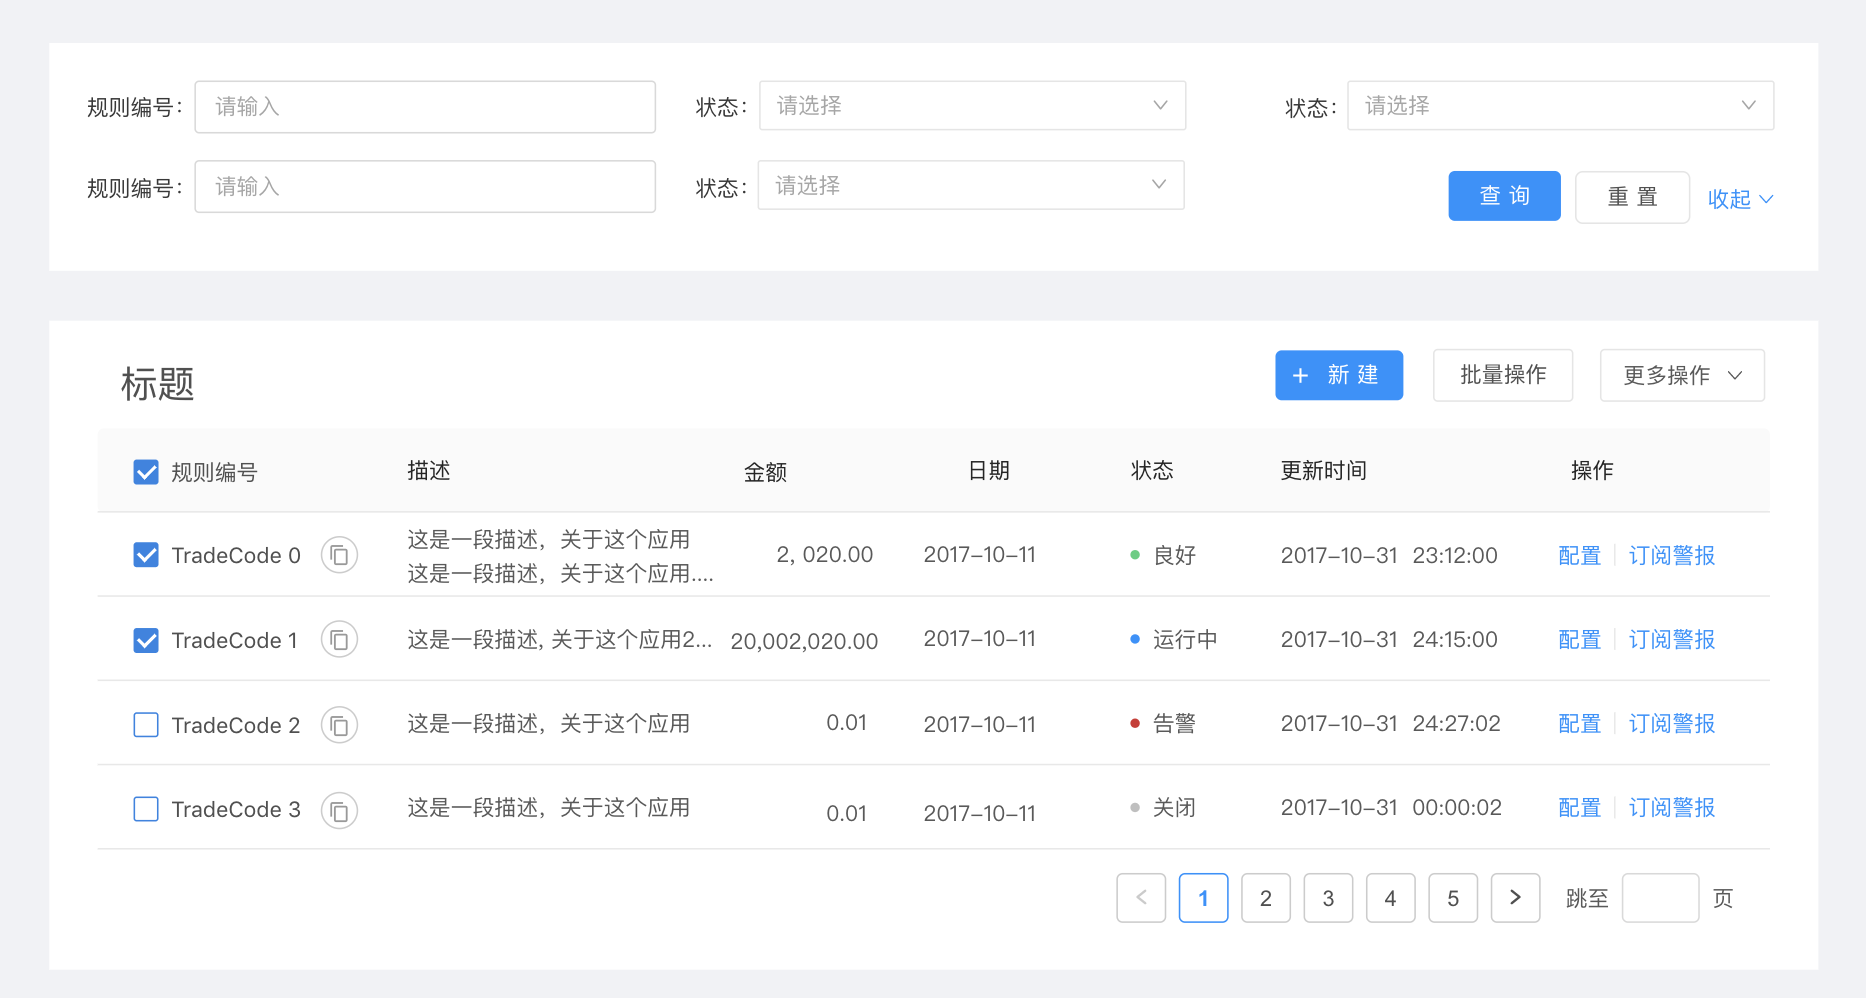Focus the first 规则编号 input field
1866x998 pixels.
click(x=425, y=107)
